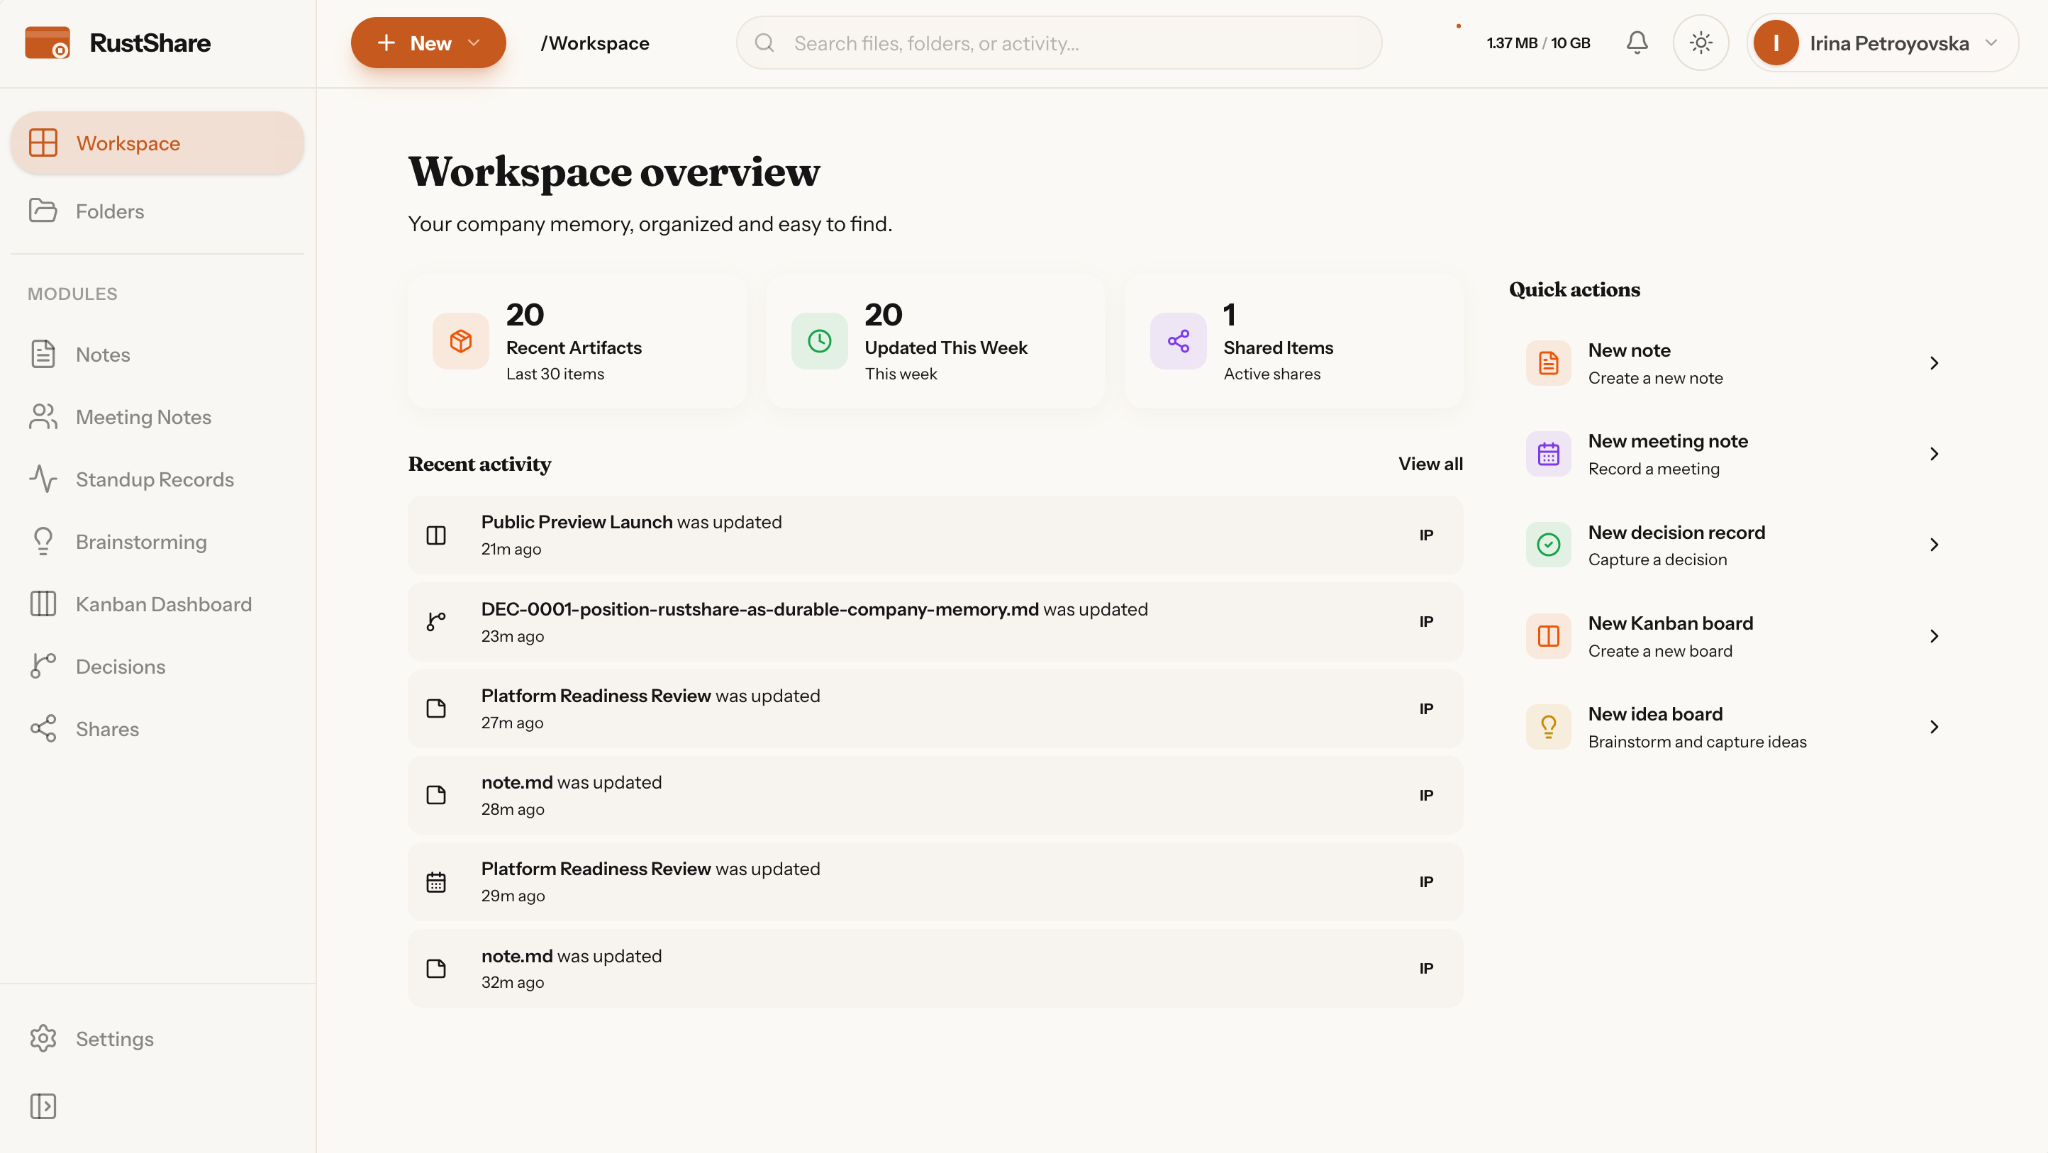Select Workspace in the sidebar

coord(157,143)
